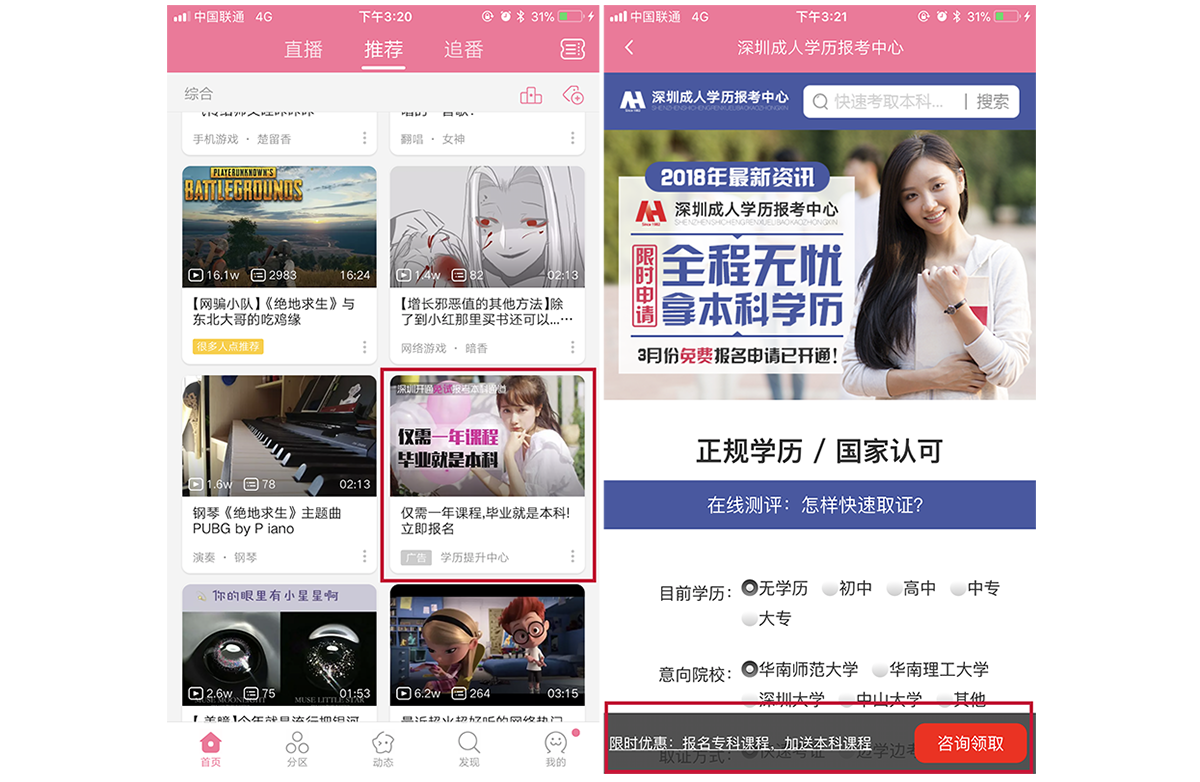
Task: Tap the 深圳成人学历报考中心 logo beside the search box
Action: pyautogui.click(x=704, y=100)
